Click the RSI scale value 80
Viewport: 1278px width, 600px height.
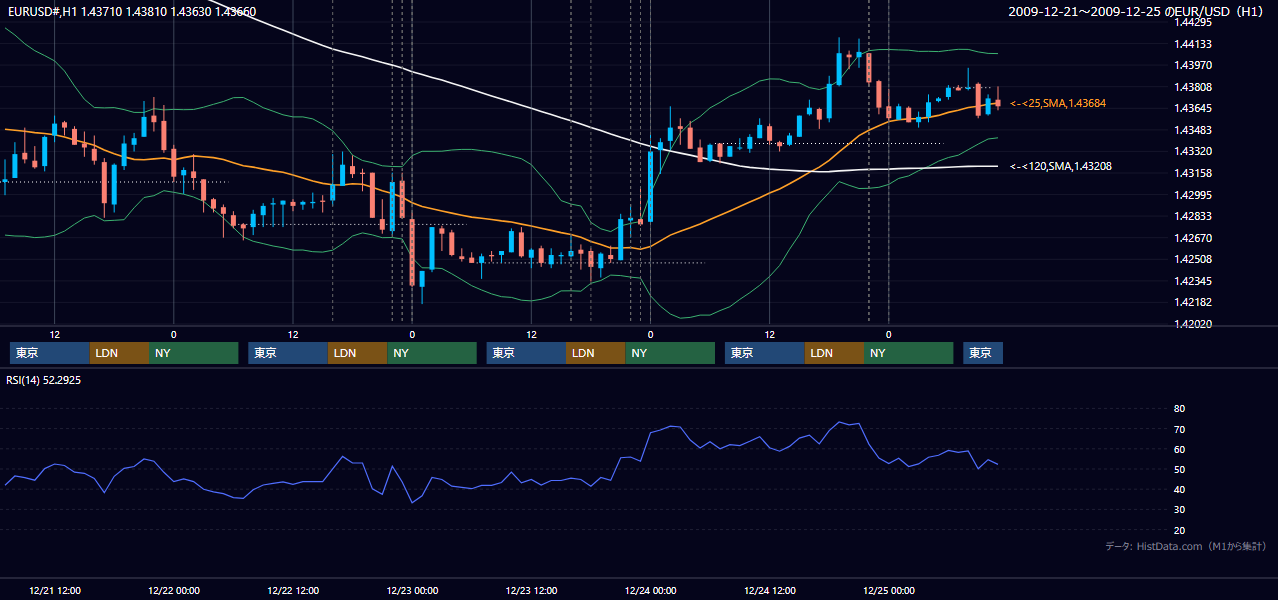pos(1179,409)
